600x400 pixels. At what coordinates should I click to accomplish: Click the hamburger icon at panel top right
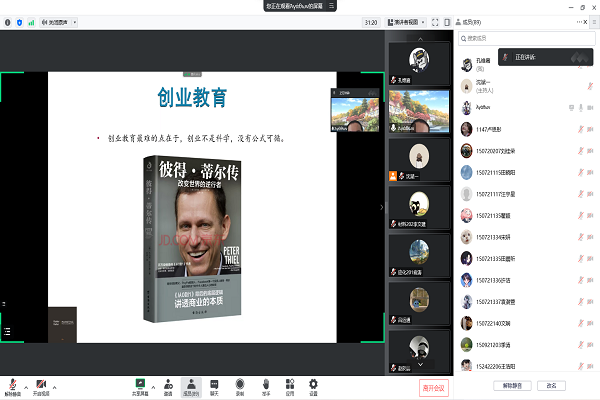(x=594, y=22)
